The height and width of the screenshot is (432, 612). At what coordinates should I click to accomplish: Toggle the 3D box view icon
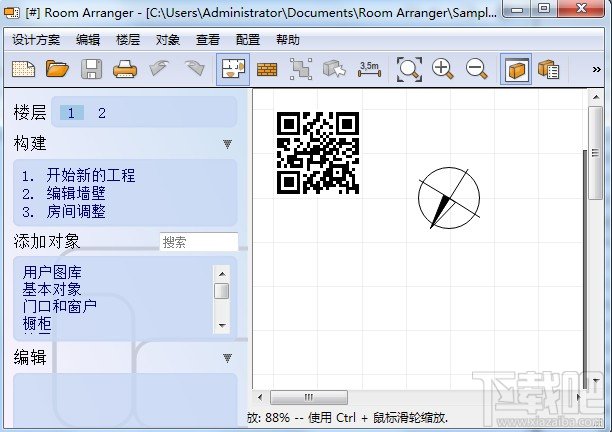point(516,69)
